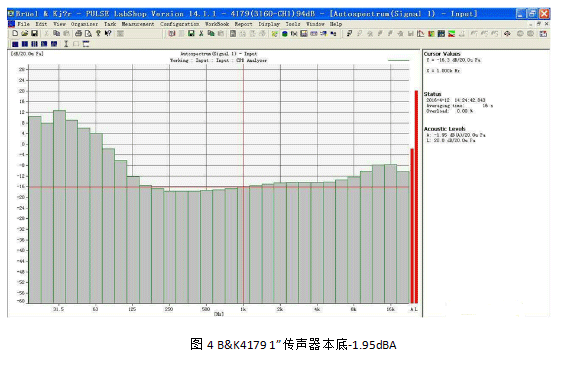Viewport: 561px width, 369px height.
Task: Click the black floppy Save icon
Action: [x=34, y=33]
